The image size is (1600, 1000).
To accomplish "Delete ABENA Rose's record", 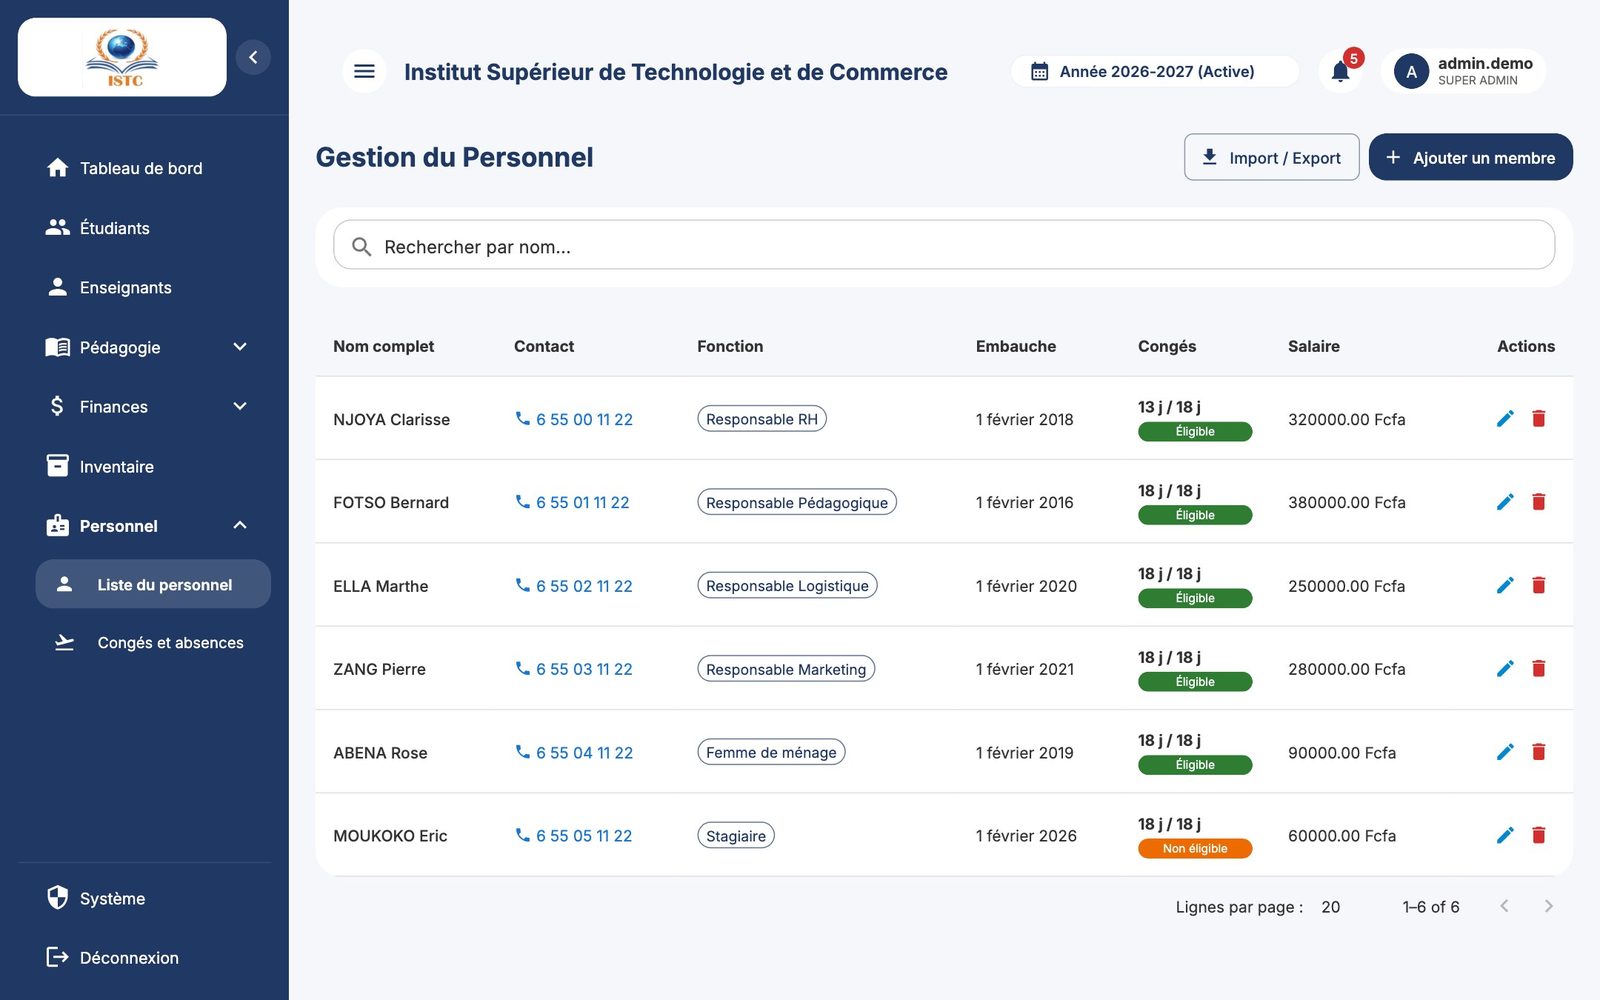I will pos(1538,752).
